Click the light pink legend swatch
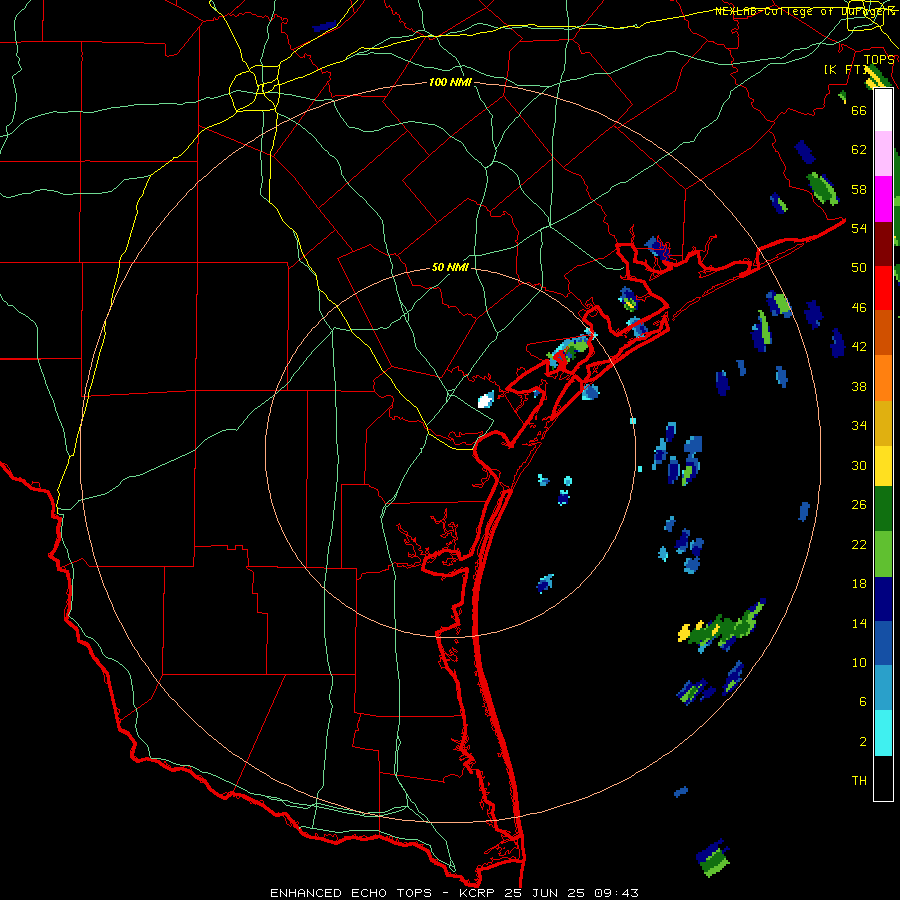Screen dimensions: 900x900 pyautogui.click(x=883, y=153)
